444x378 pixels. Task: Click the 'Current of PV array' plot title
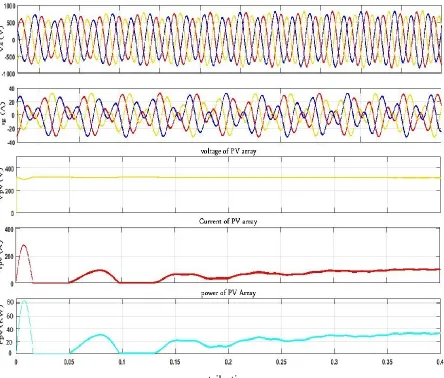click(228, 221)
